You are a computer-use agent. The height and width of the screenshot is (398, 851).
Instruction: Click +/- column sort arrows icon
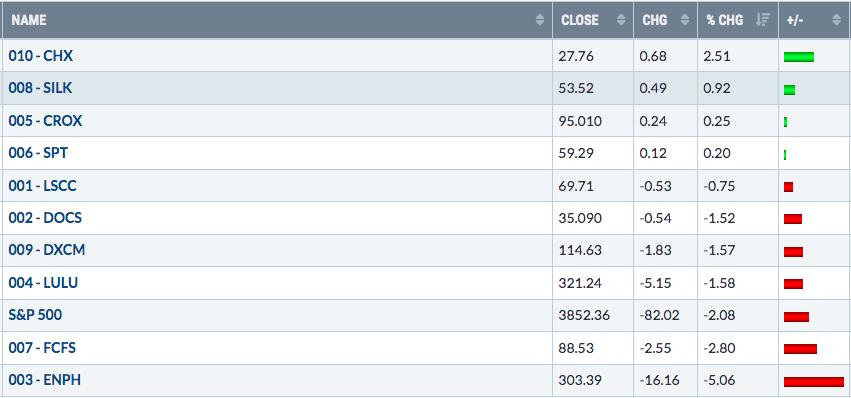pyautogui.click(x=836, y=20)
